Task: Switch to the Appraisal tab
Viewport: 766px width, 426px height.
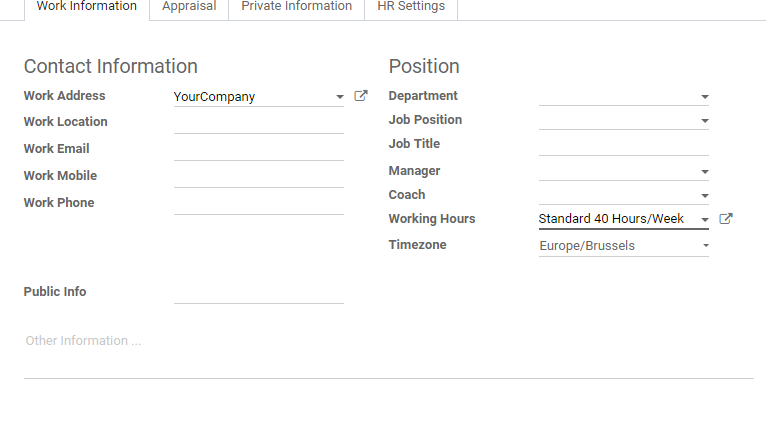Action: click(x=189, y=7)
